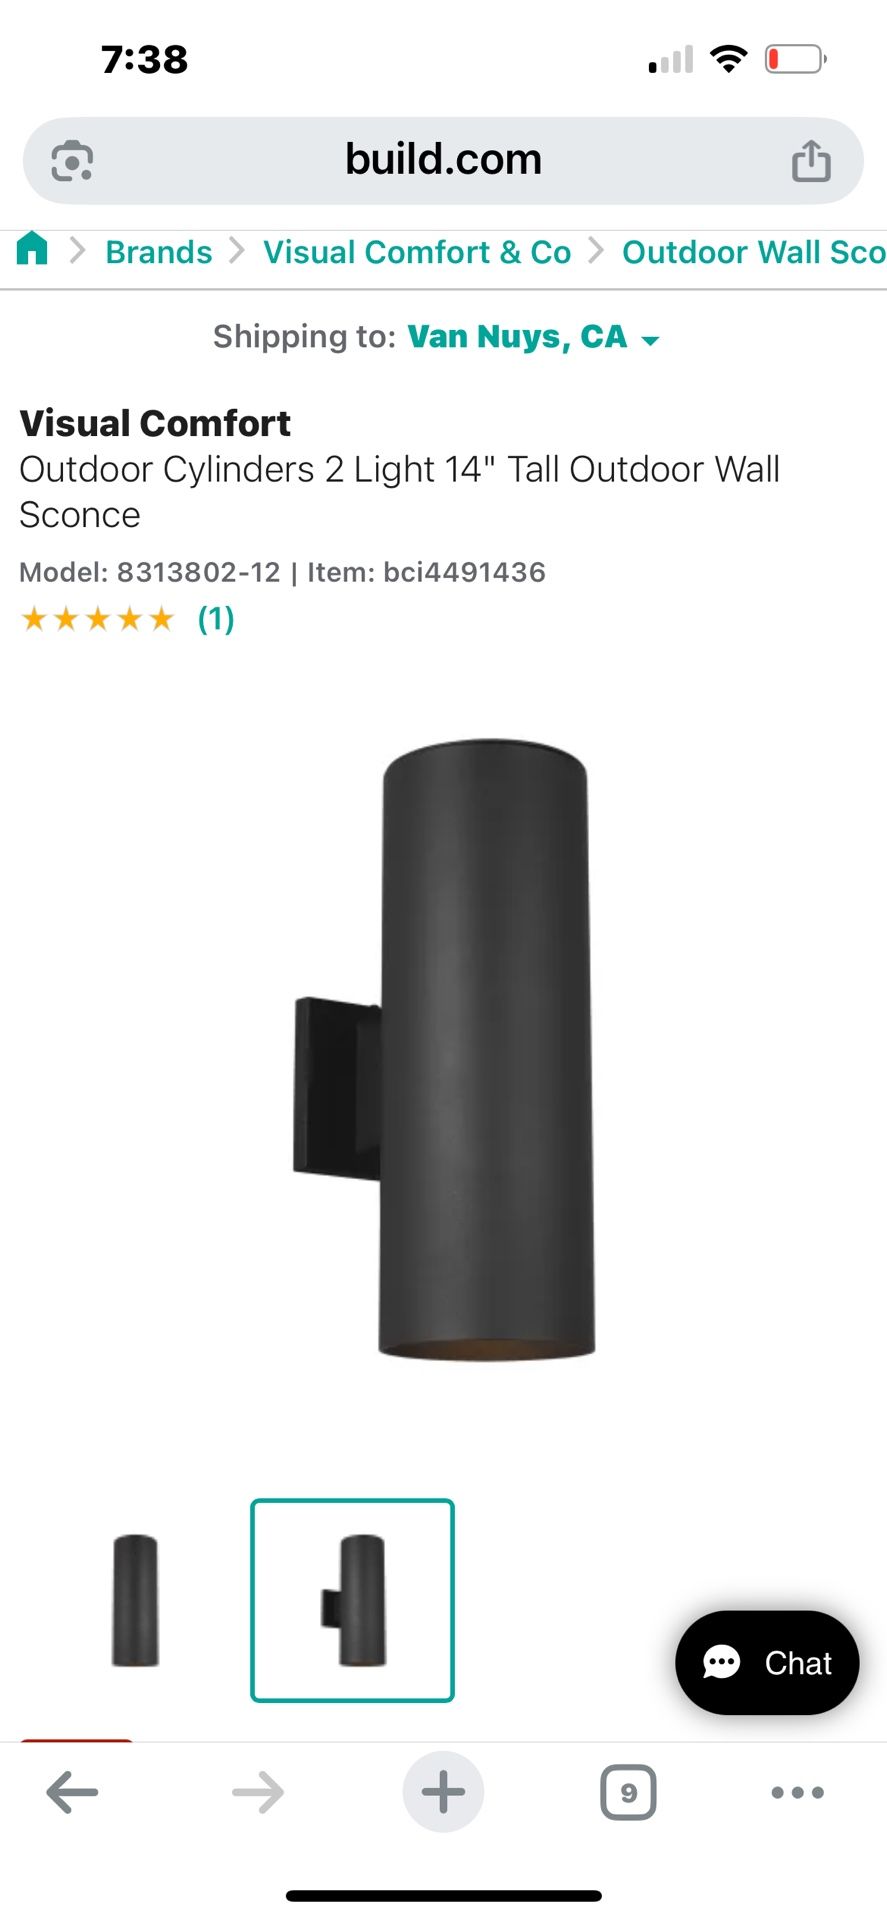Expand the Van Nuys, CA shipping dropdown
Screen dimensions: 887x1920
(x=533, y=337)
